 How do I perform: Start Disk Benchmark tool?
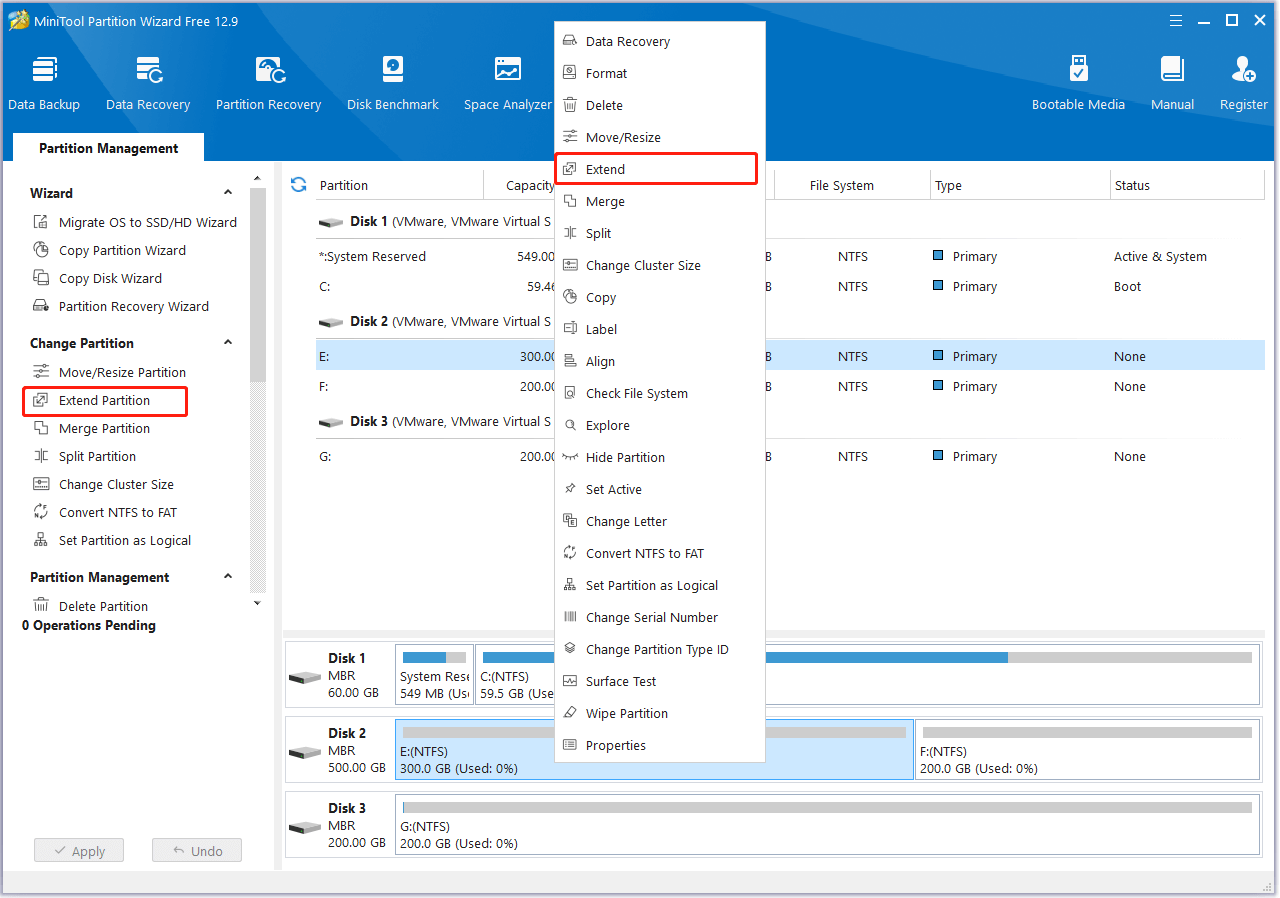(x=393, y=84)
